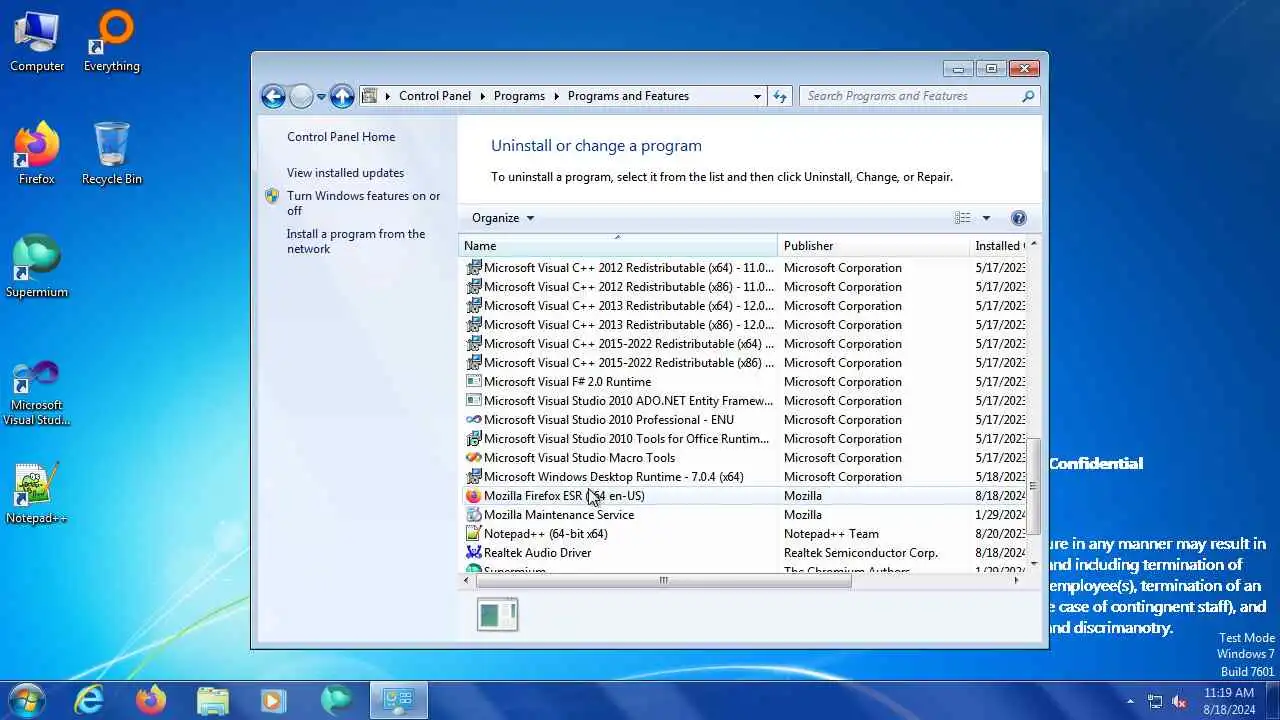Open the Help question mark button
This screenshot has width=1280, height=720.
coord(1019,218)
